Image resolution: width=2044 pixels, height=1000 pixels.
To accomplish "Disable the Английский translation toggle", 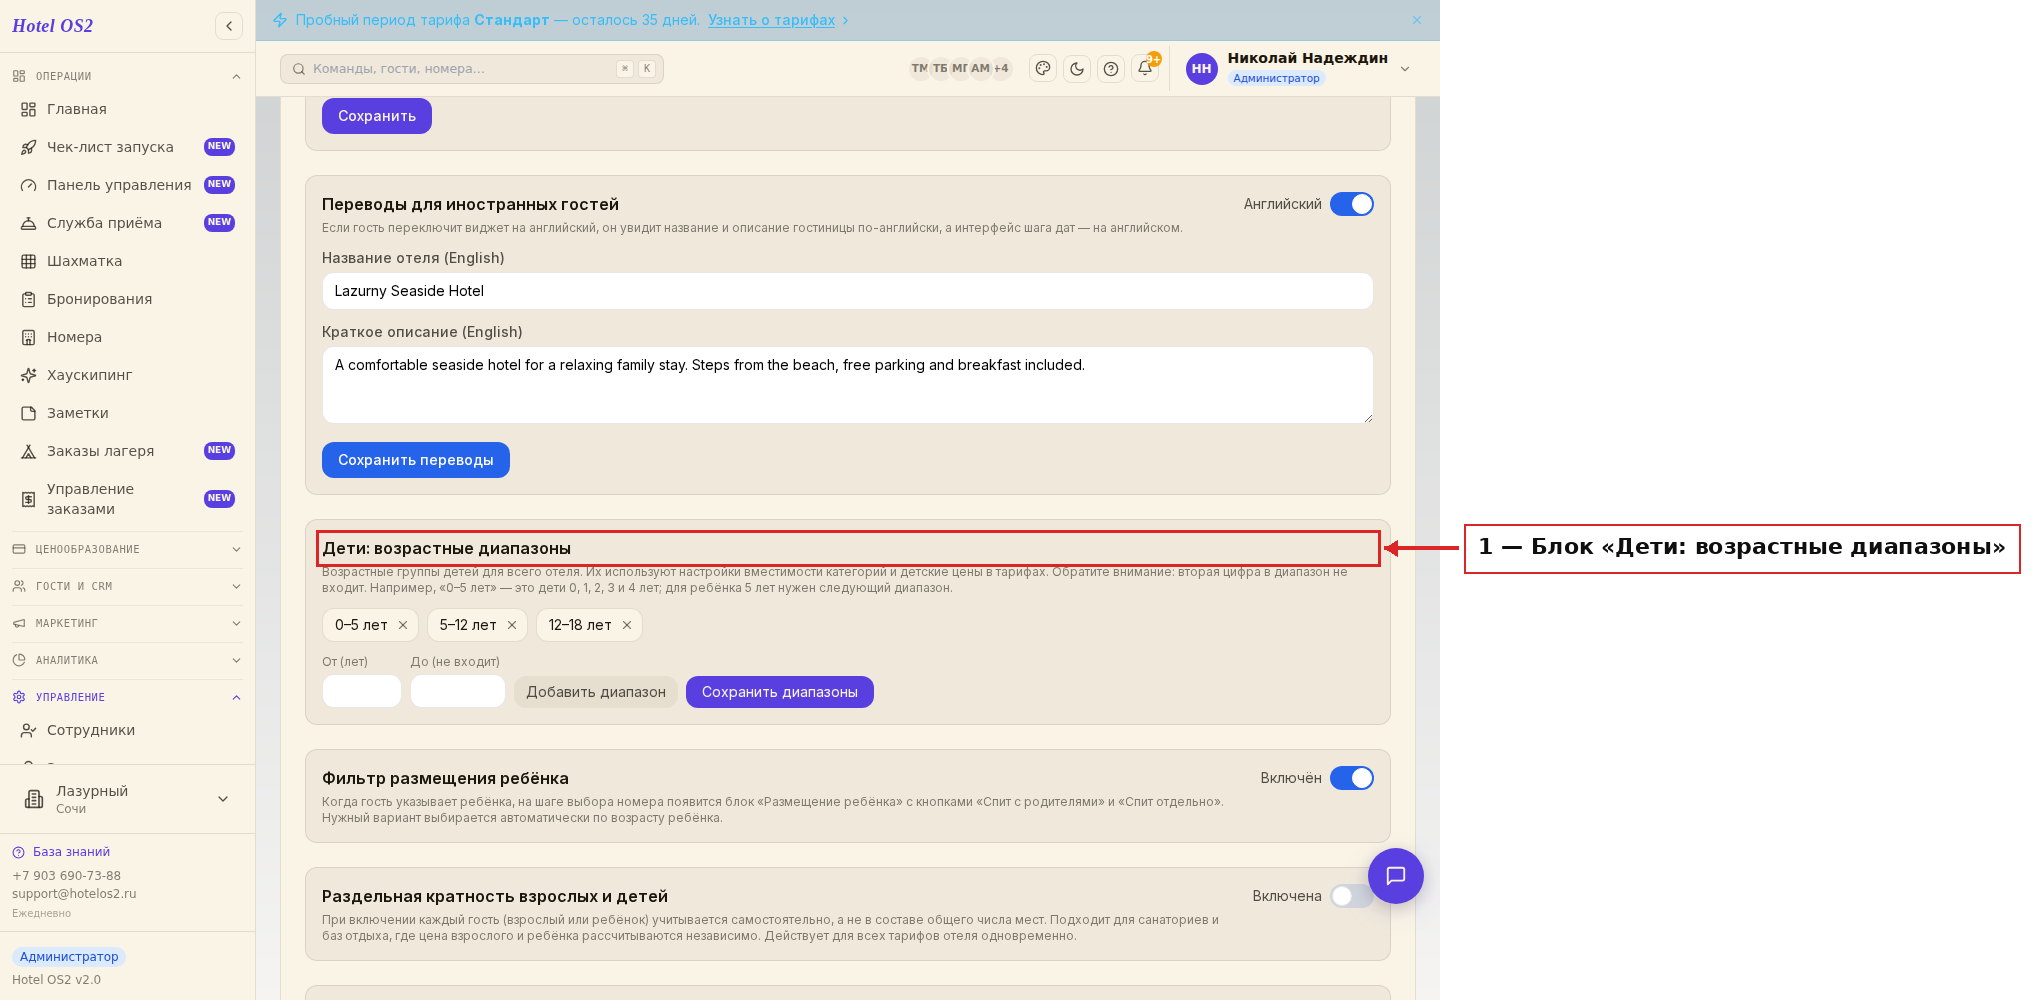I will tap(1352, 204).
